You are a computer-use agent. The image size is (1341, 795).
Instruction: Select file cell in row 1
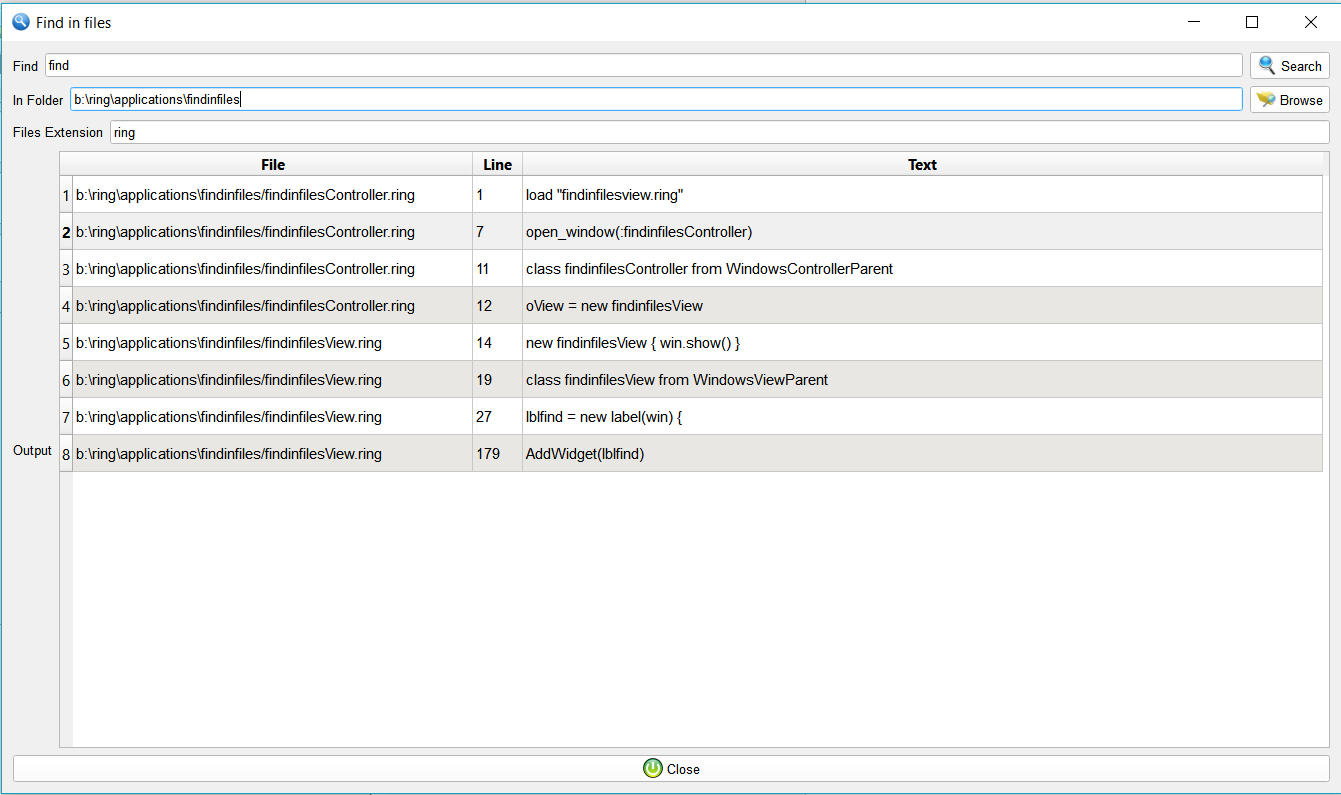(273, 195)
